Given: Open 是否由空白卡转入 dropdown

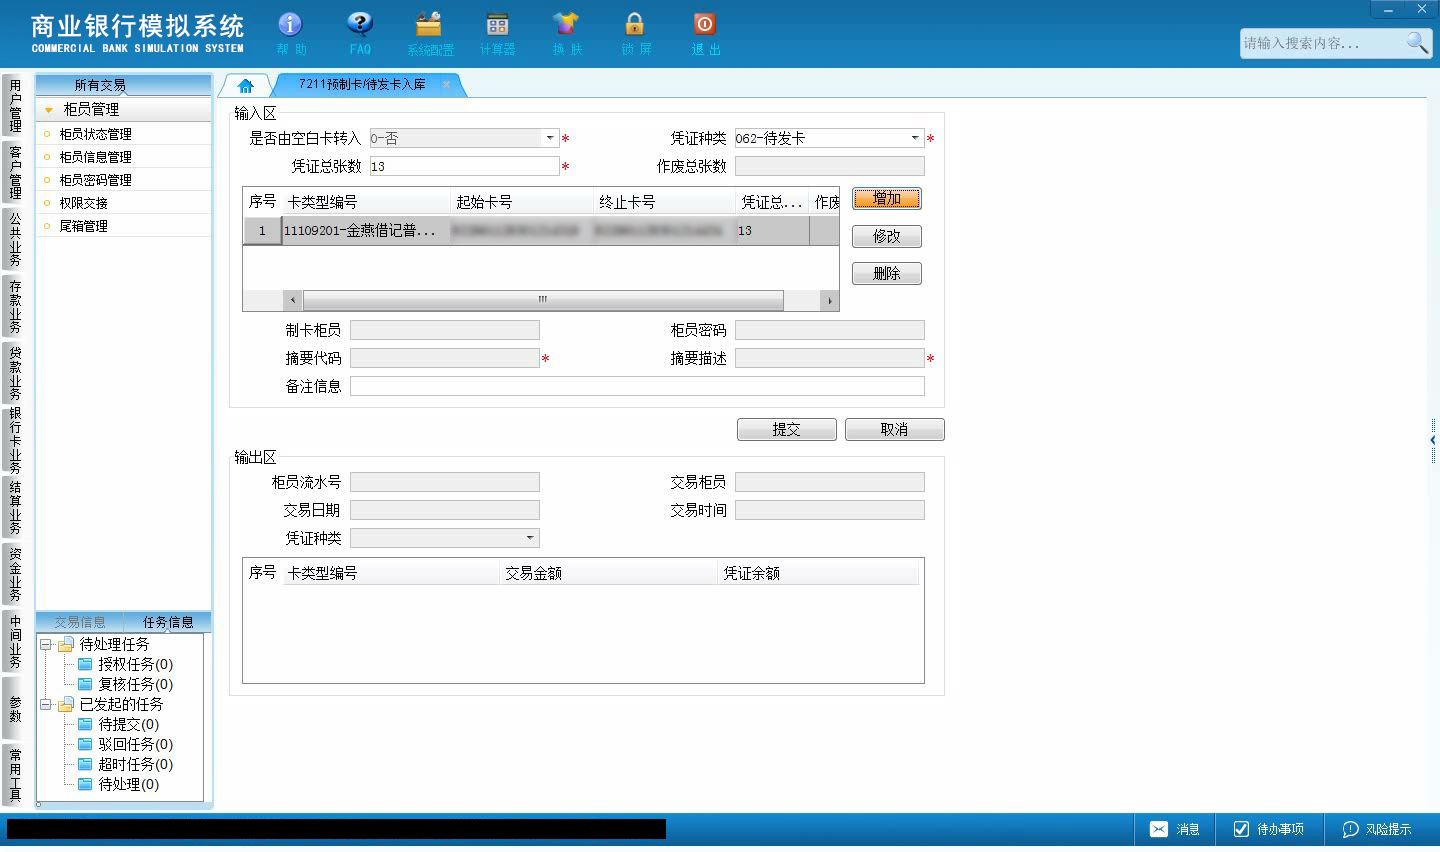Looking at the screenshot, I should point(549,138).
